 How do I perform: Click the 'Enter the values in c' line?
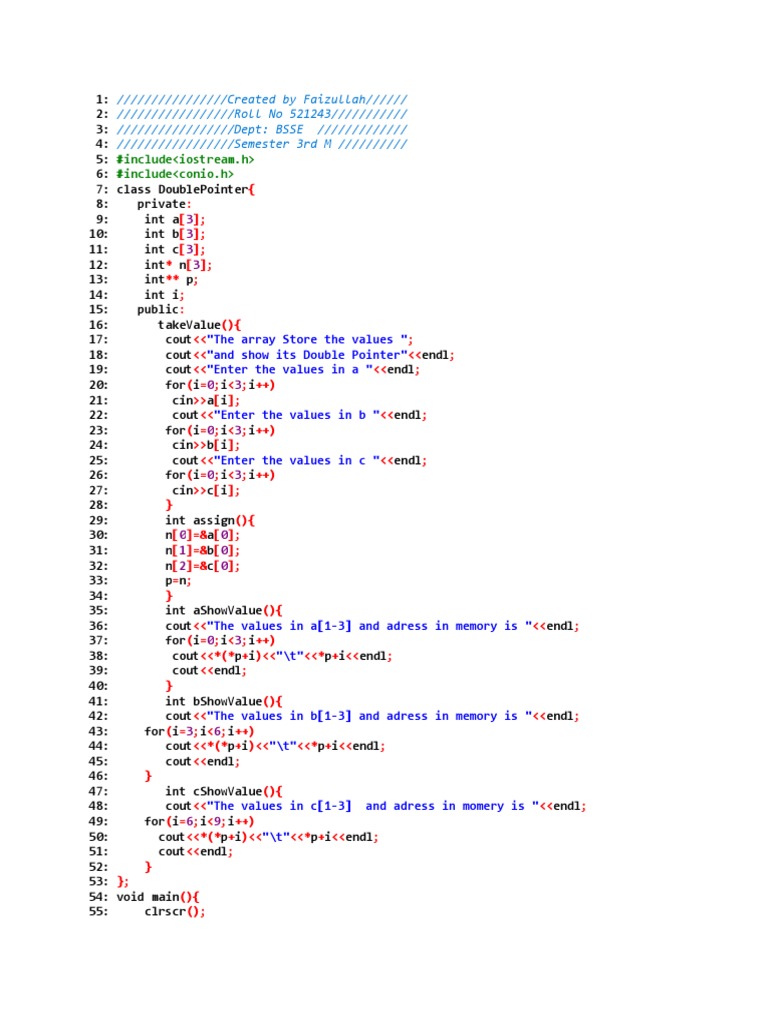300,460
